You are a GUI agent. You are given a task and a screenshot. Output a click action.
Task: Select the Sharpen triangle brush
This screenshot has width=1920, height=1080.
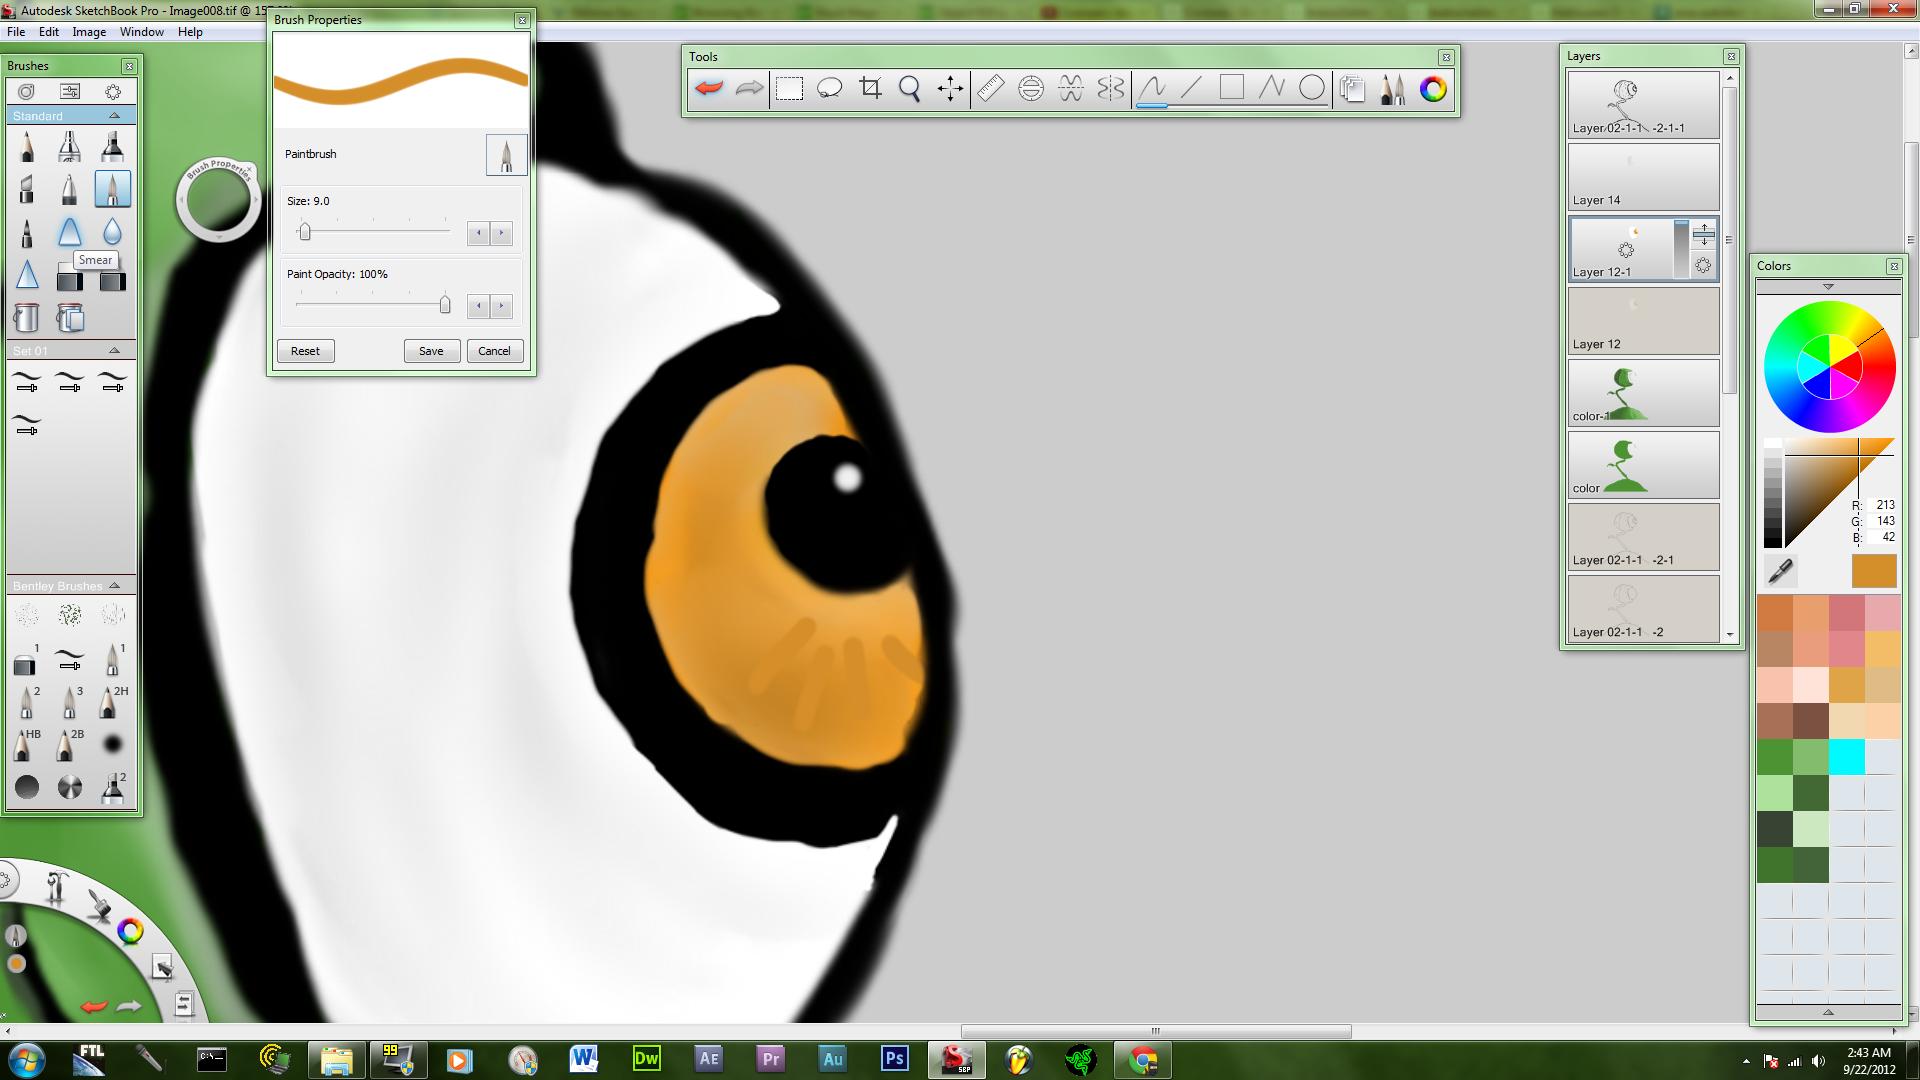click(x=27, y=274)
